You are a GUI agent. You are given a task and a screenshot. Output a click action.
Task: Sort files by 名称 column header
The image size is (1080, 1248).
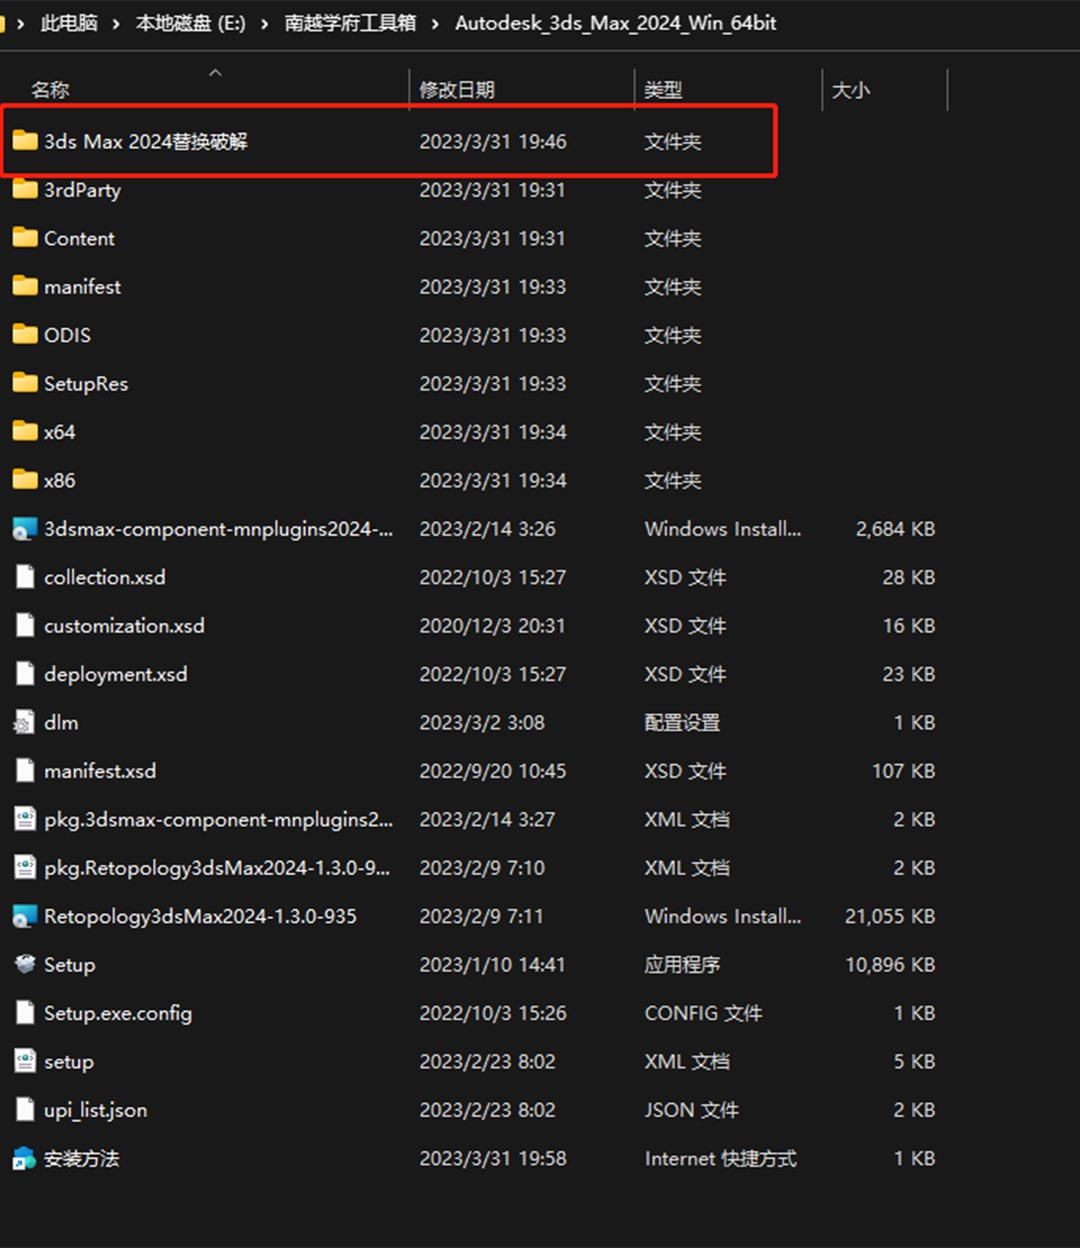coord(50,90)
